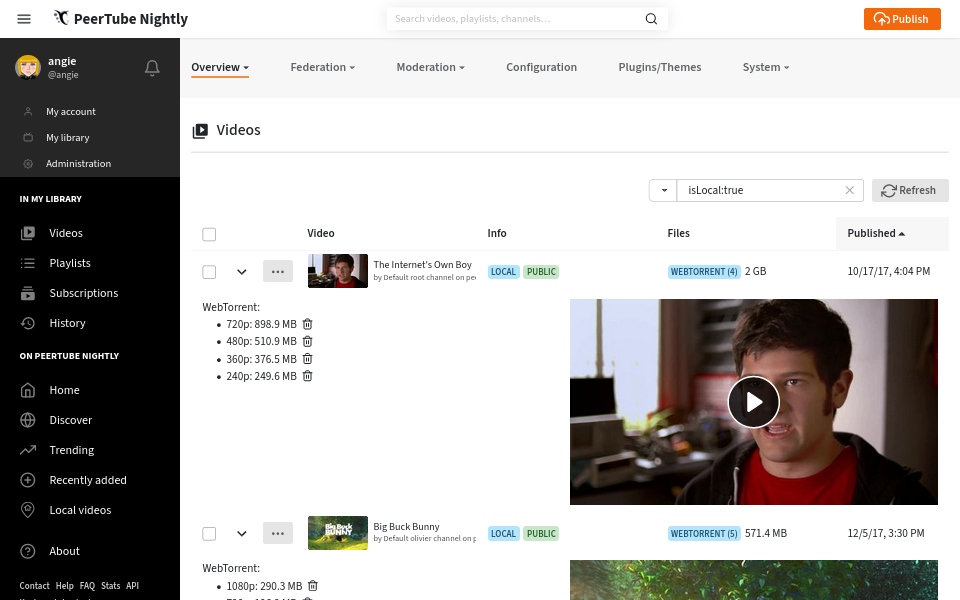Click the Publish button
This screenshot has width=960, height=600.
(x=902, y=19)
